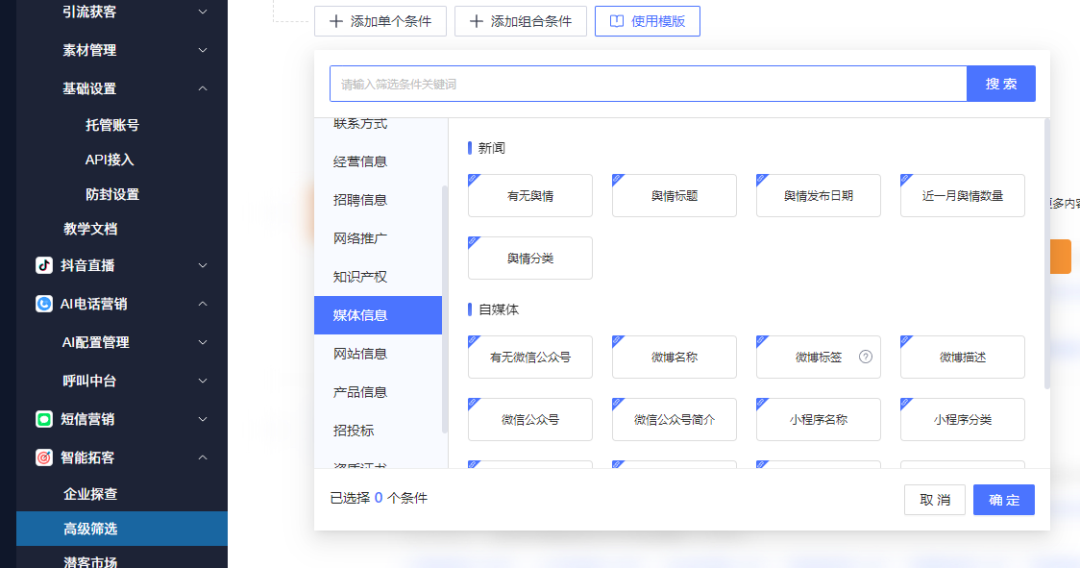Select the 舆情标题 filter condition
The image size is (1080, 568).
click(674, 196)
